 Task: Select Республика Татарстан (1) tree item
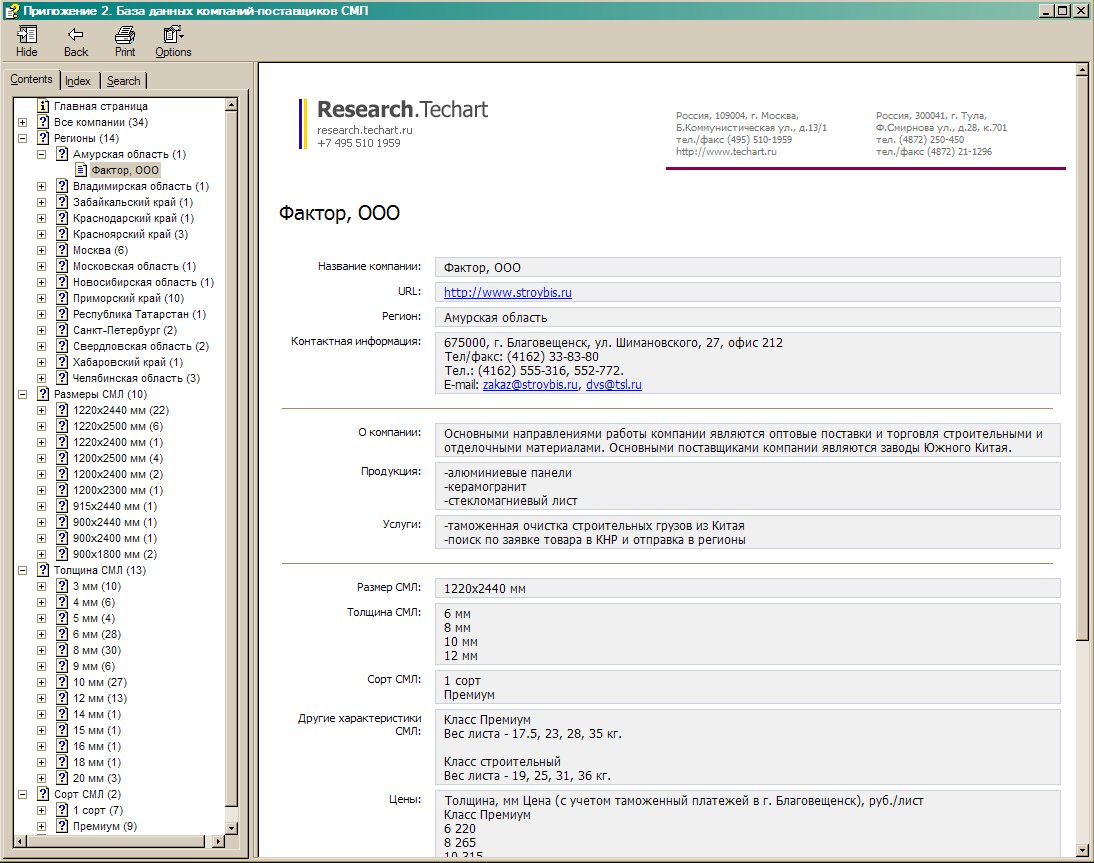[140, 315]
